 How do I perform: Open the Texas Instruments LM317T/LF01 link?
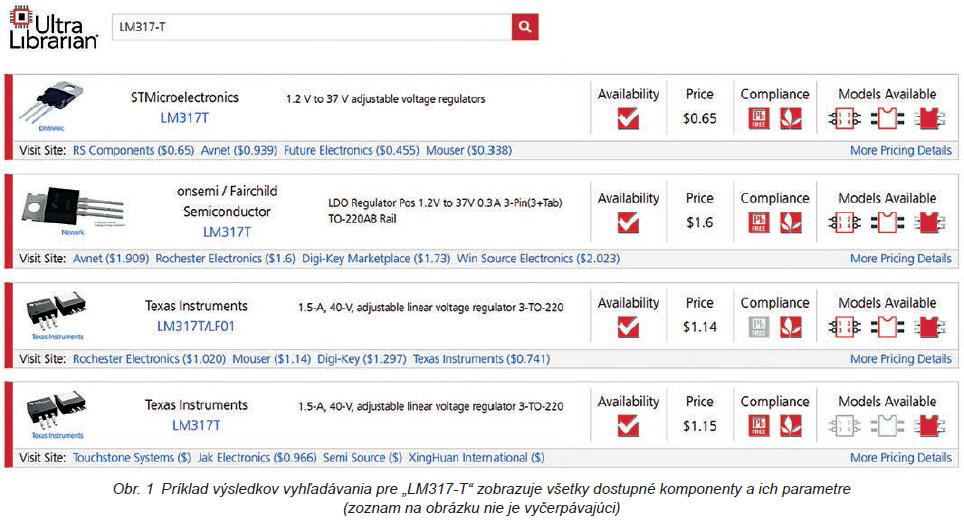(x=196, y=326)
